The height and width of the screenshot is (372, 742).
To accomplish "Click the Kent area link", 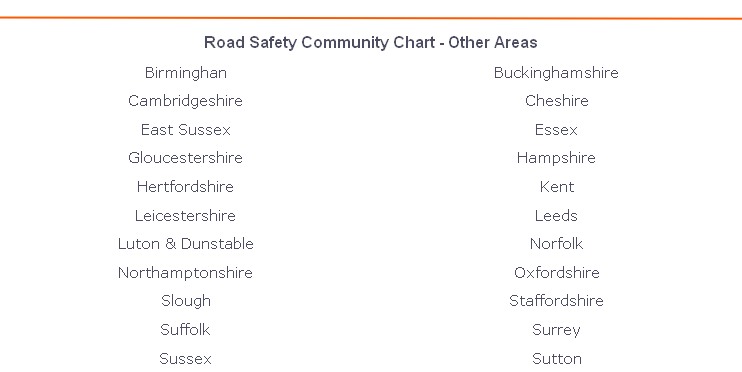I will pyautogui.click(x=556, y=186).
